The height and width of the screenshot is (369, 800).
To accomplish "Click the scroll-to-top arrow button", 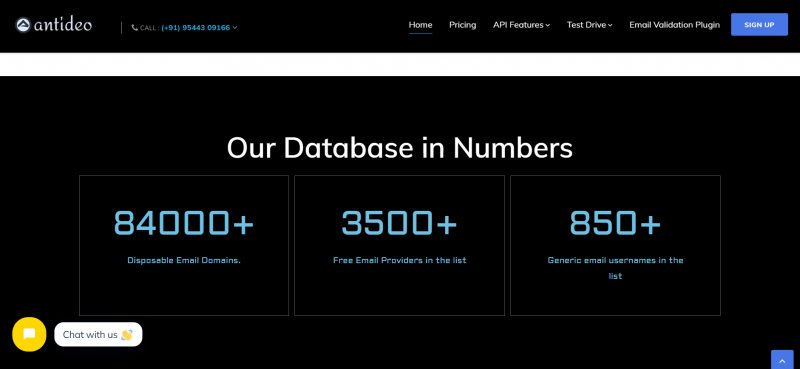I will point(782,360).
